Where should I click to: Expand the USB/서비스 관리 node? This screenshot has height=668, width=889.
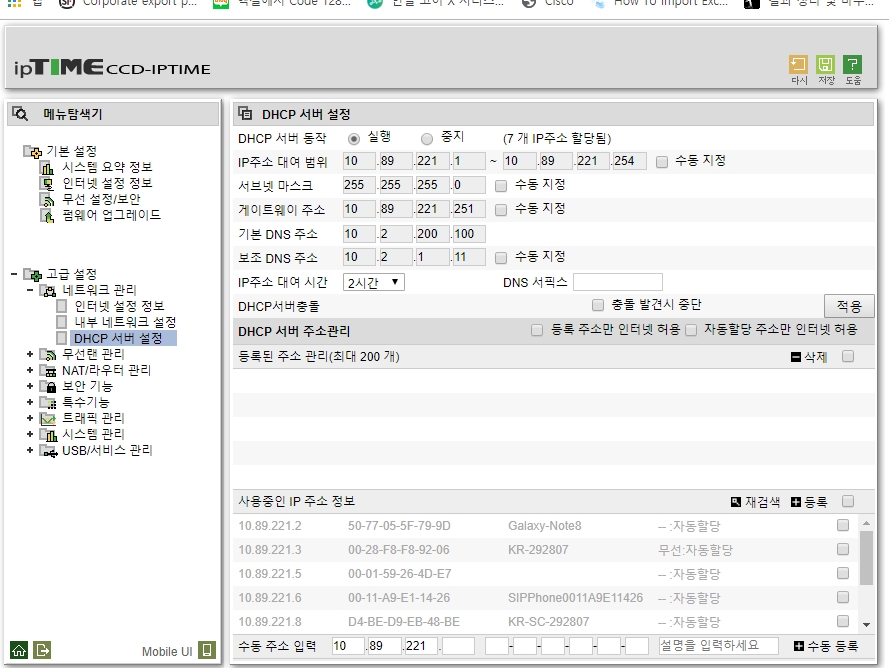[x=30, y=450]
